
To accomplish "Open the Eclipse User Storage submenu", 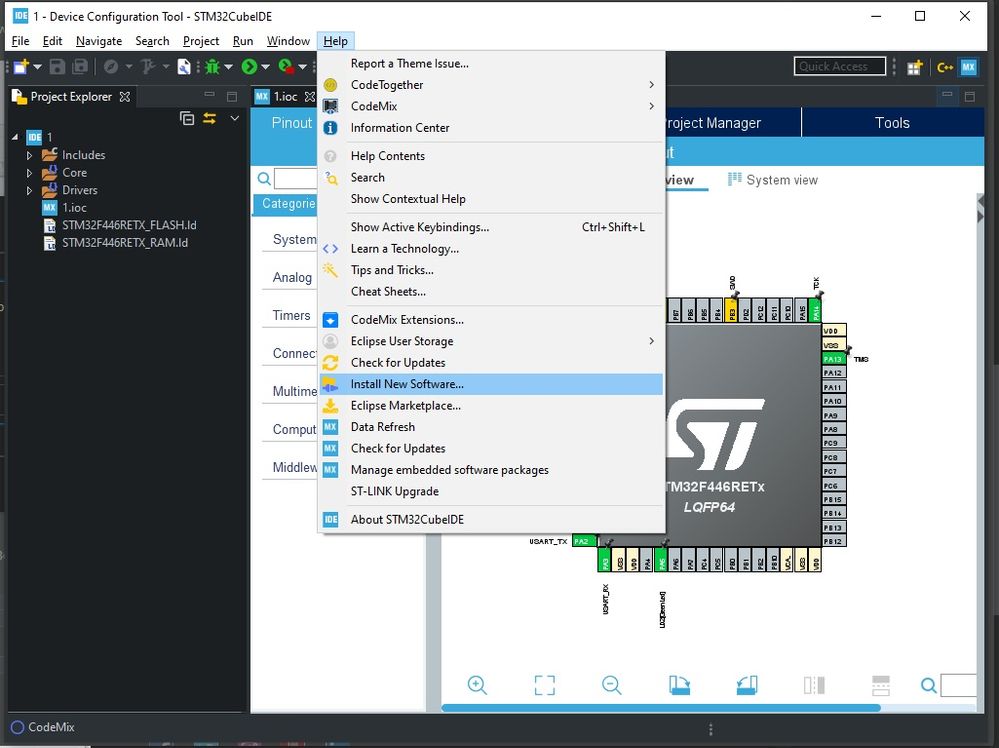I will click(x=491, y=342).
